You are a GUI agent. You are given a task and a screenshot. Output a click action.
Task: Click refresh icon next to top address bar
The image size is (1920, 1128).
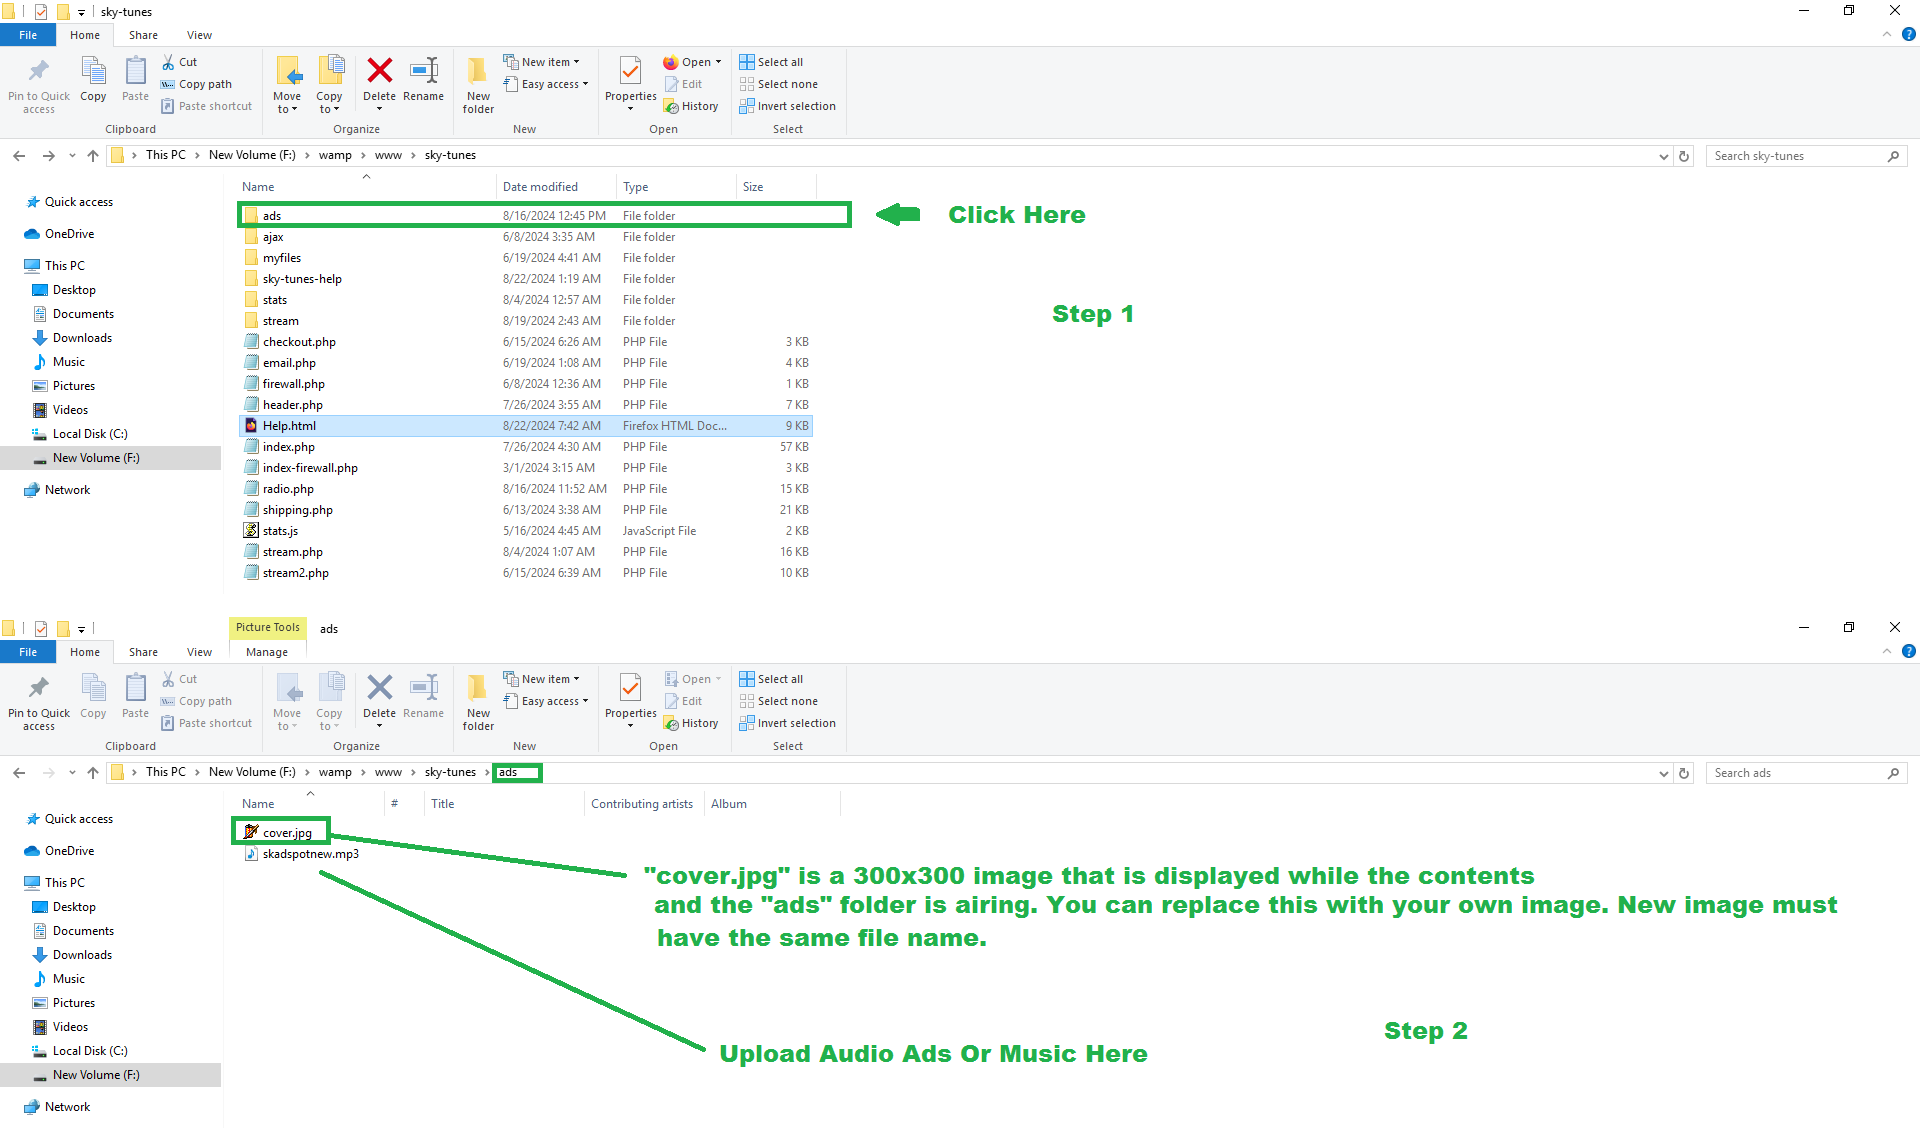click(1684, 156)
